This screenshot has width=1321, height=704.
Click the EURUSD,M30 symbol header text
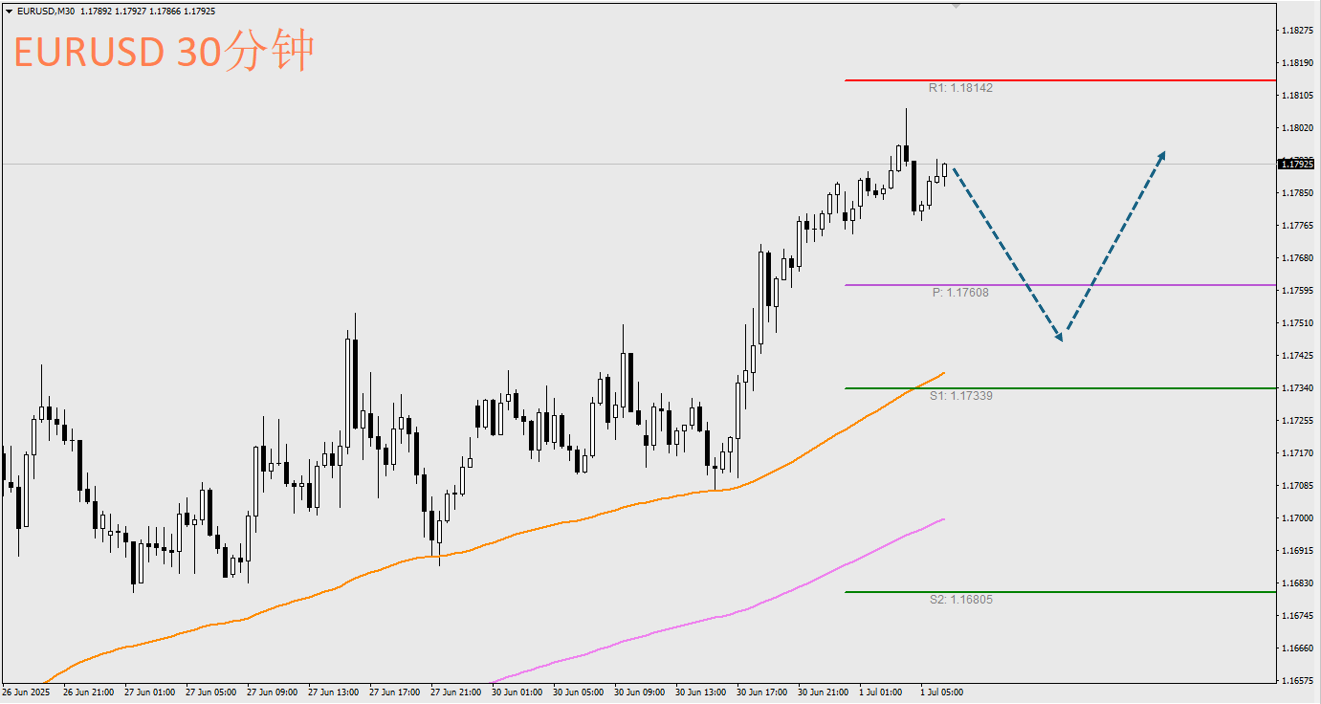coord(46,11)
